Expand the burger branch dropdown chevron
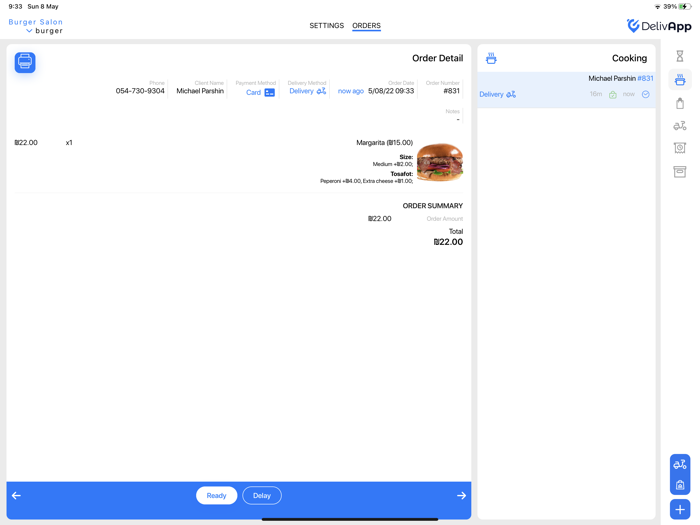The image size is (700, 525). 29,31
